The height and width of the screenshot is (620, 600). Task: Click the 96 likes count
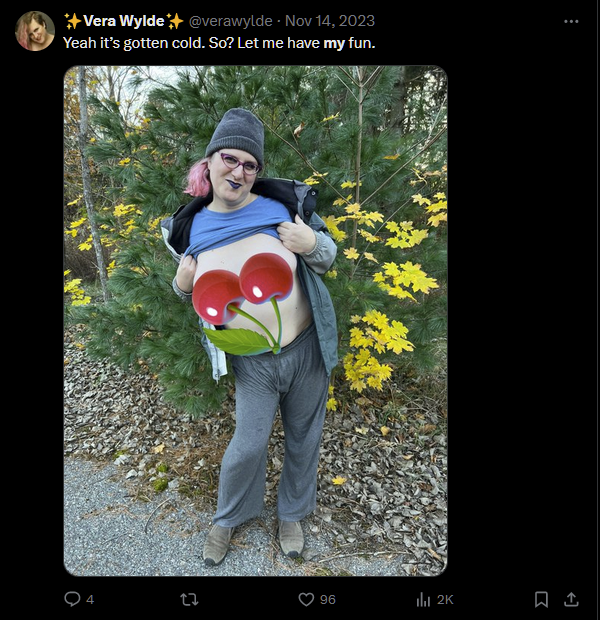[327, 600]
